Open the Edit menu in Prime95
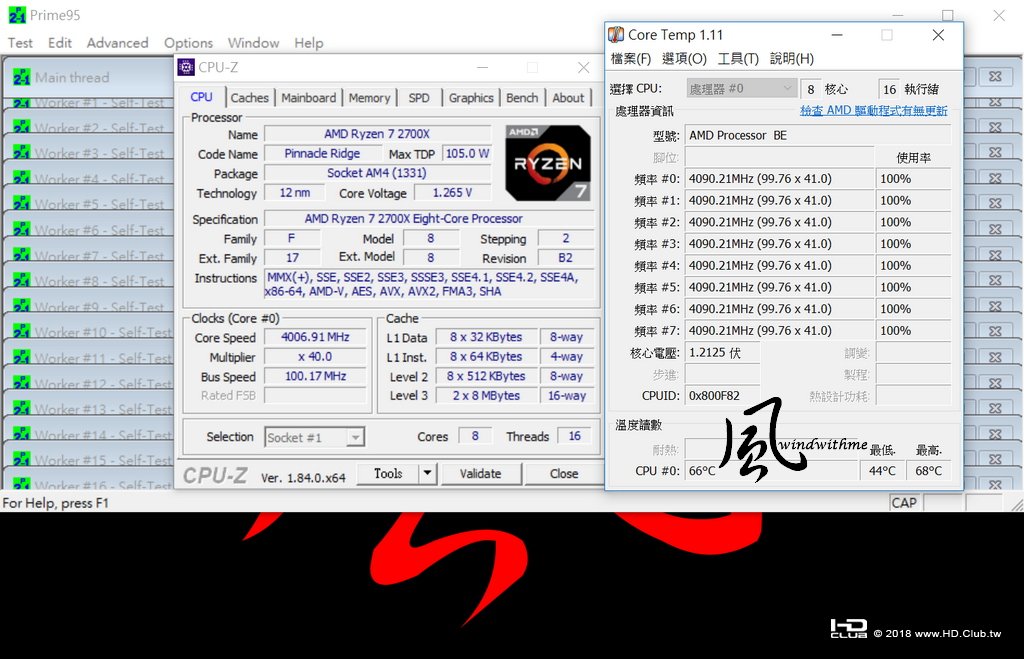The height and width of the screenshot is (659, 1024). tap(59, 43)
